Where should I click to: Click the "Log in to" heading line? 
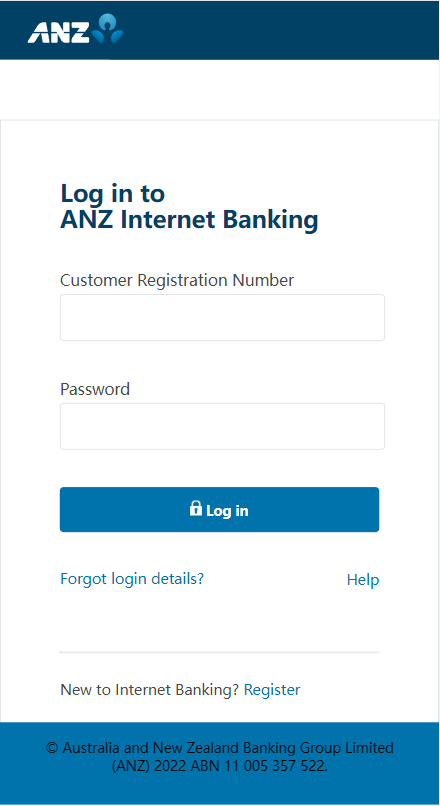[x=113, y=193]
